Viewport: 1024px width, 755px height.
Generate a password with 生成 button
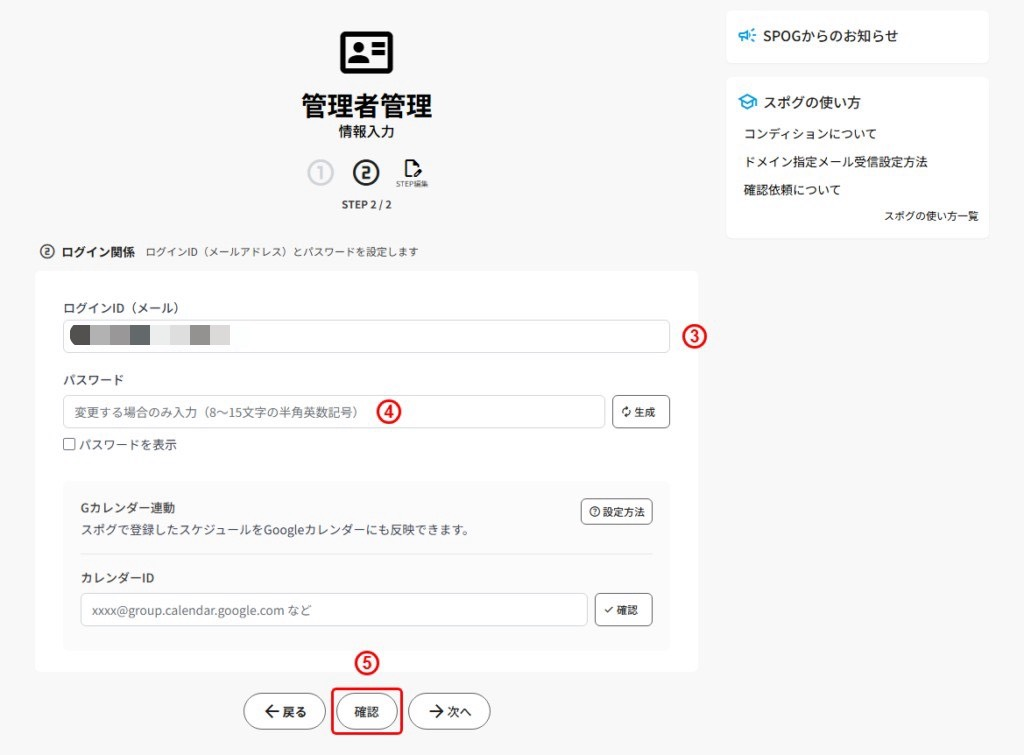point(641,411)
